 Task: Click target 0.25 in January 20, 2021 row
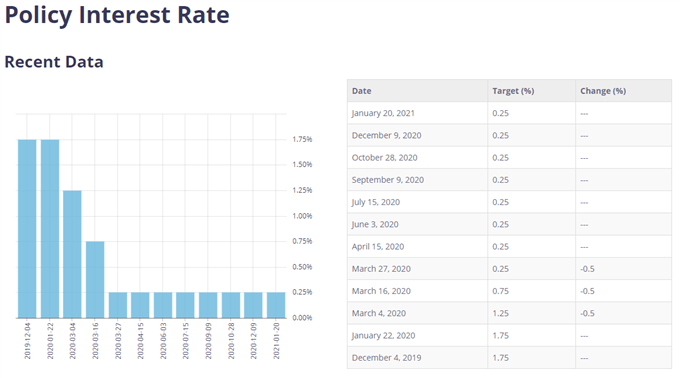click(x=500, y=113)
